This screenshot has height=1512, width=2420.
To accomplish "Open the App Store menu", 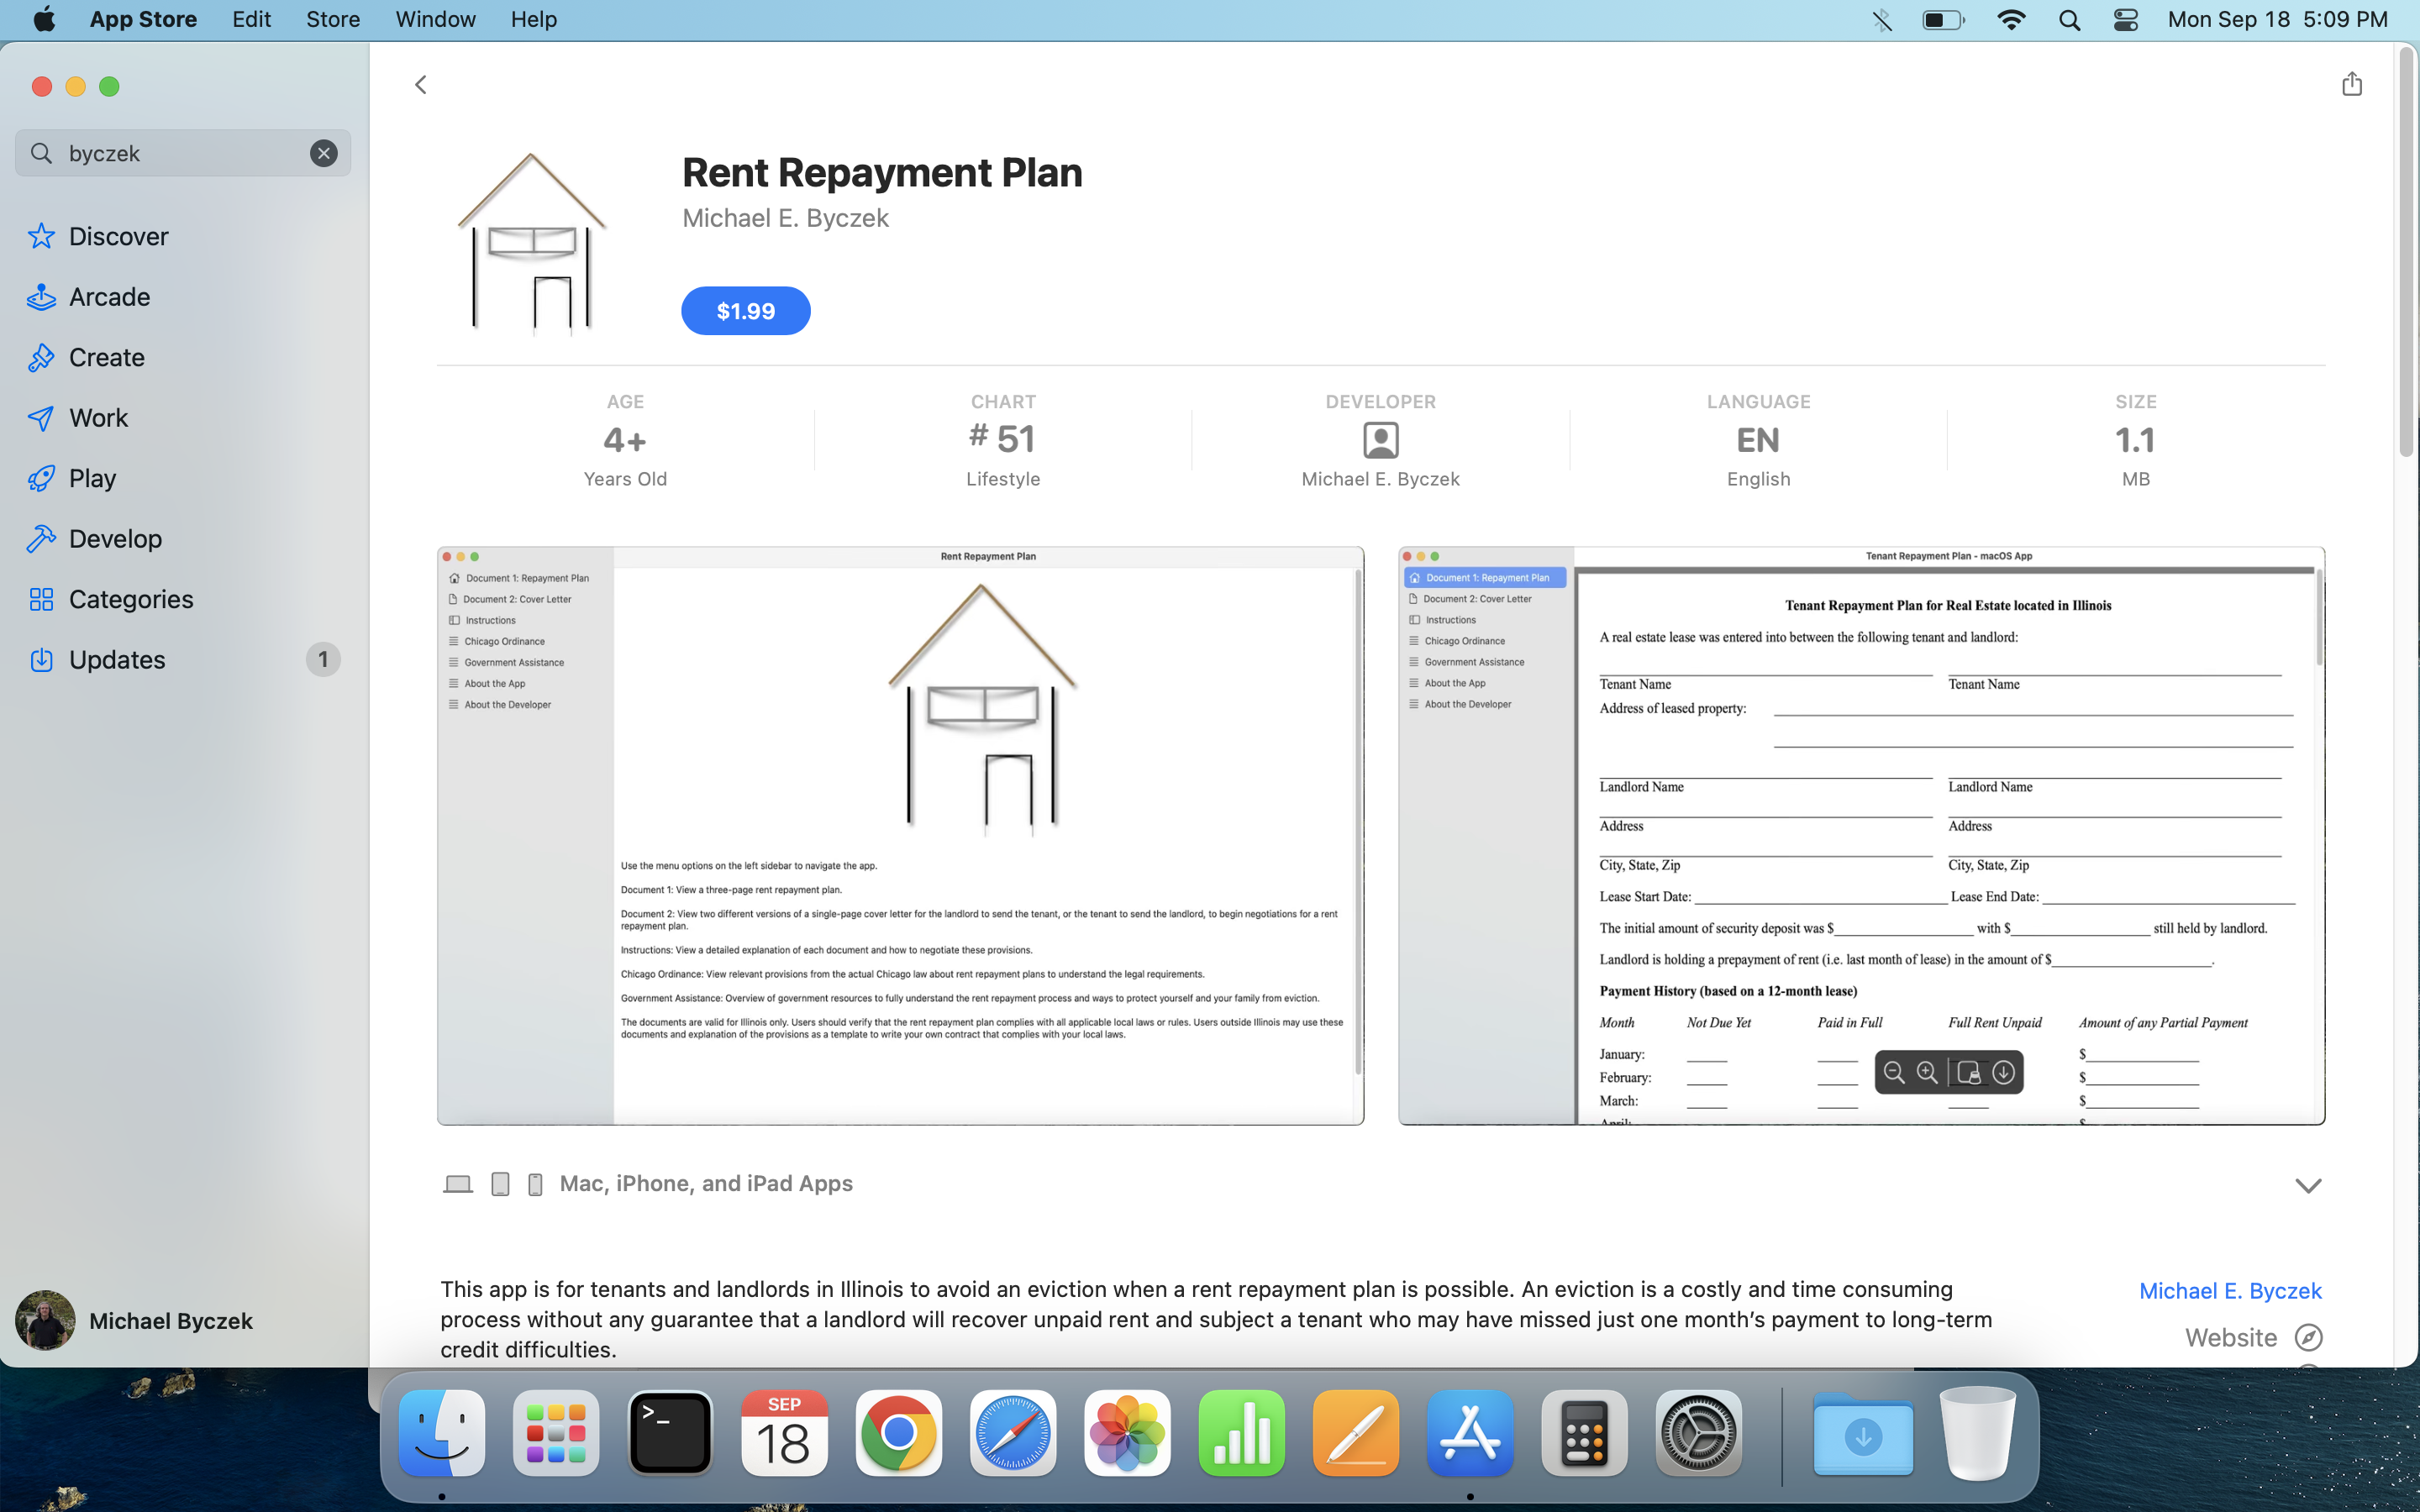I will (143, 19).
